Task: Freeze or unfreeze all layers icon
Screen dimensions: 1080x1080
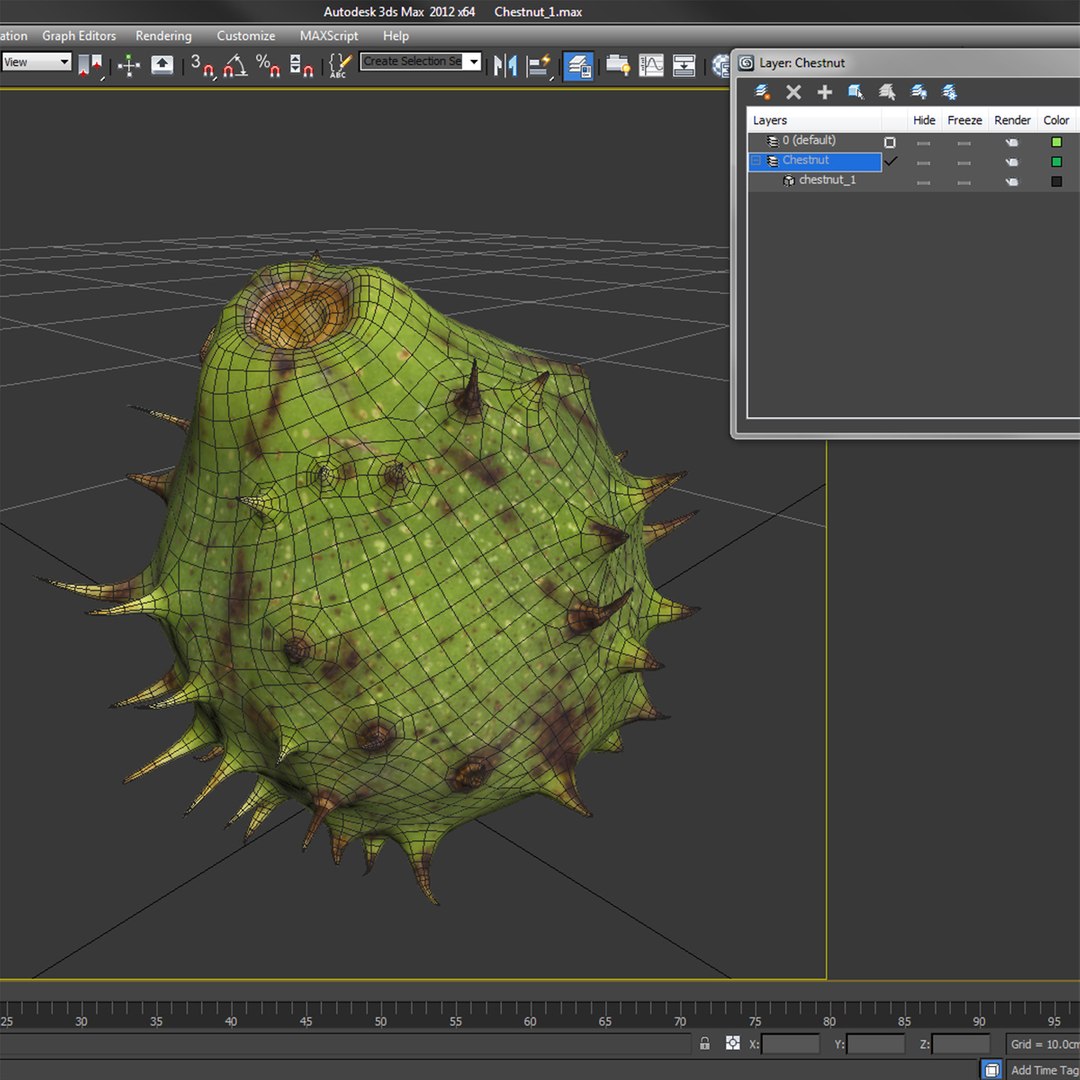Action: pos(950,92)
